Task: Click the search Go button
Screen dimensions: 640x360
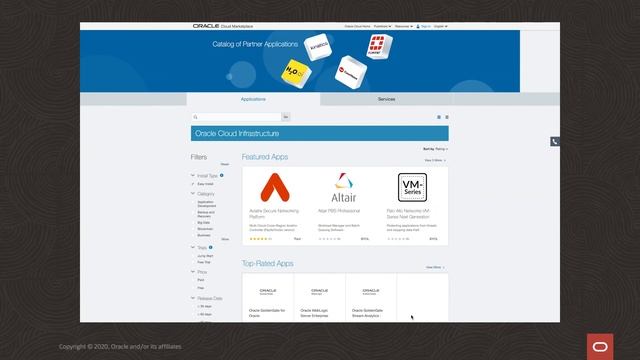Action: pos(286,117)
